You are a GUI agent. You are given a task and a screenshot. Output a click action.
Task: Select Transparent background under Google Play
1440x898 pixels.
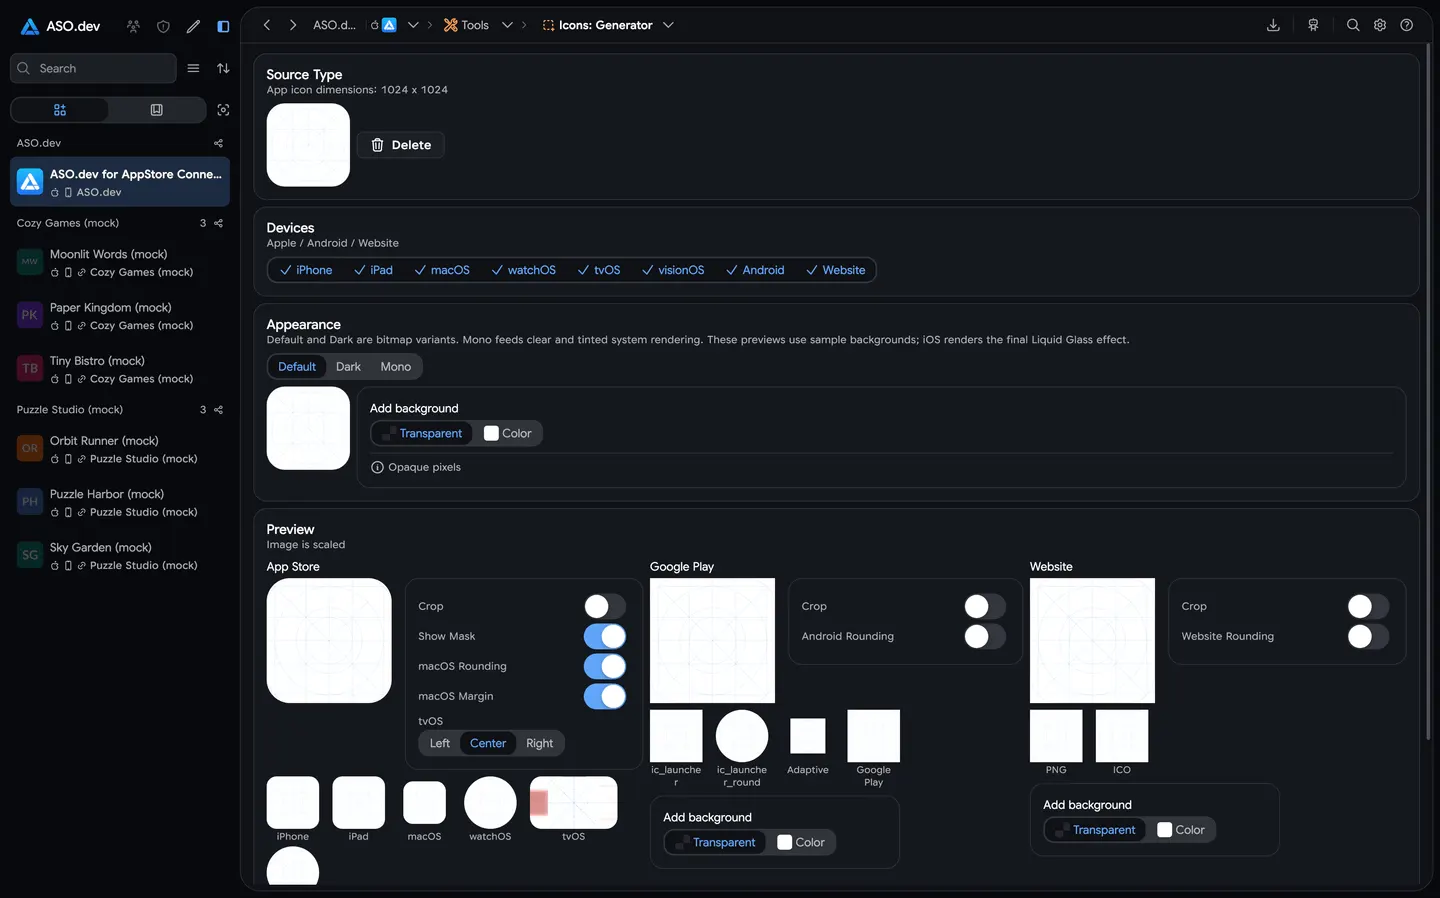coord(715,842)
